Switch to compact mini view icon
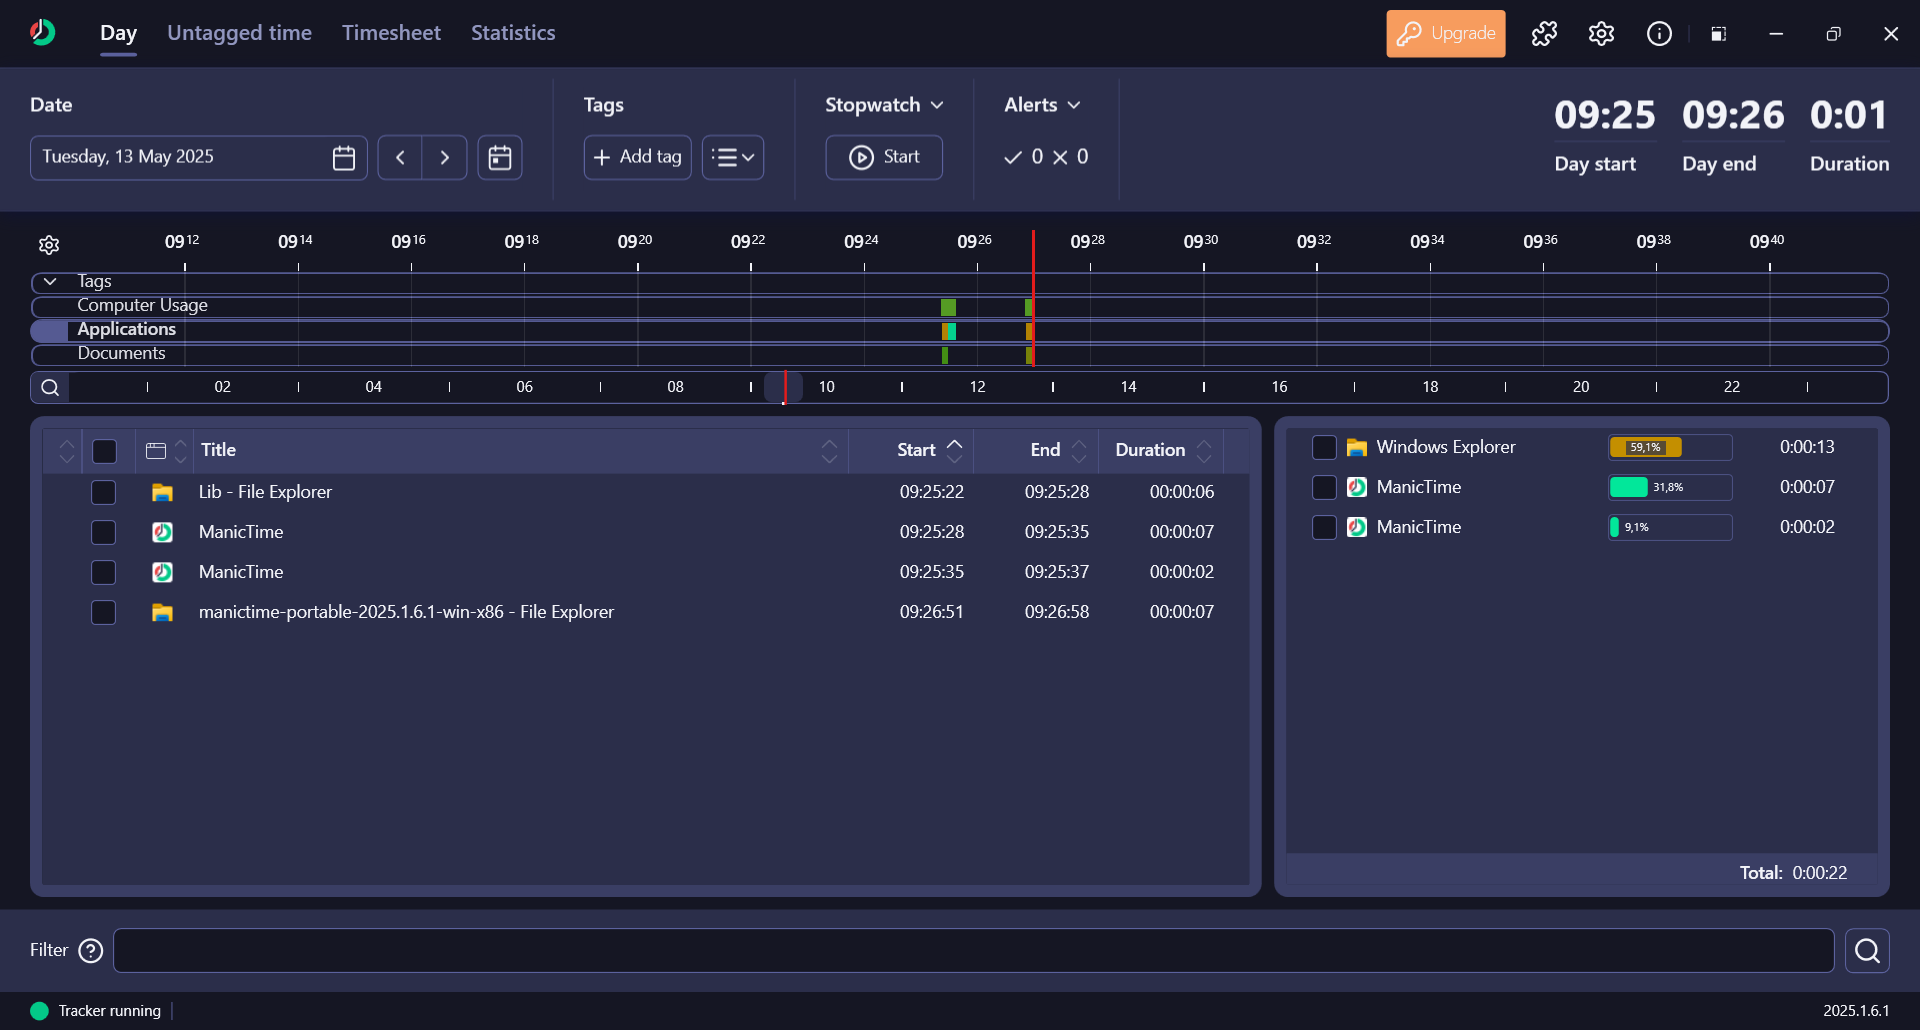The height and width of the screenshot is (1030, 1920). point(1718,34)
